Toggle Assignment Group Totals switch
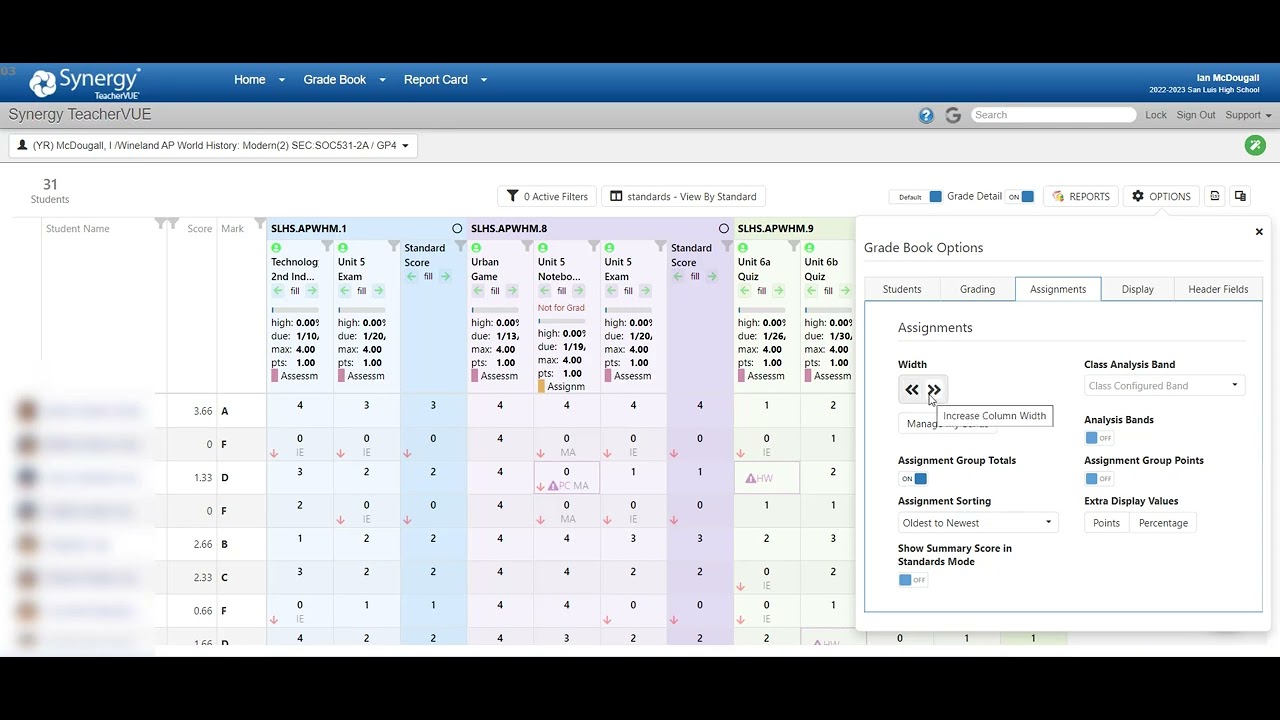Image resolution: width=1280 pixels, height=720 pixels. (x=913, y=479)
